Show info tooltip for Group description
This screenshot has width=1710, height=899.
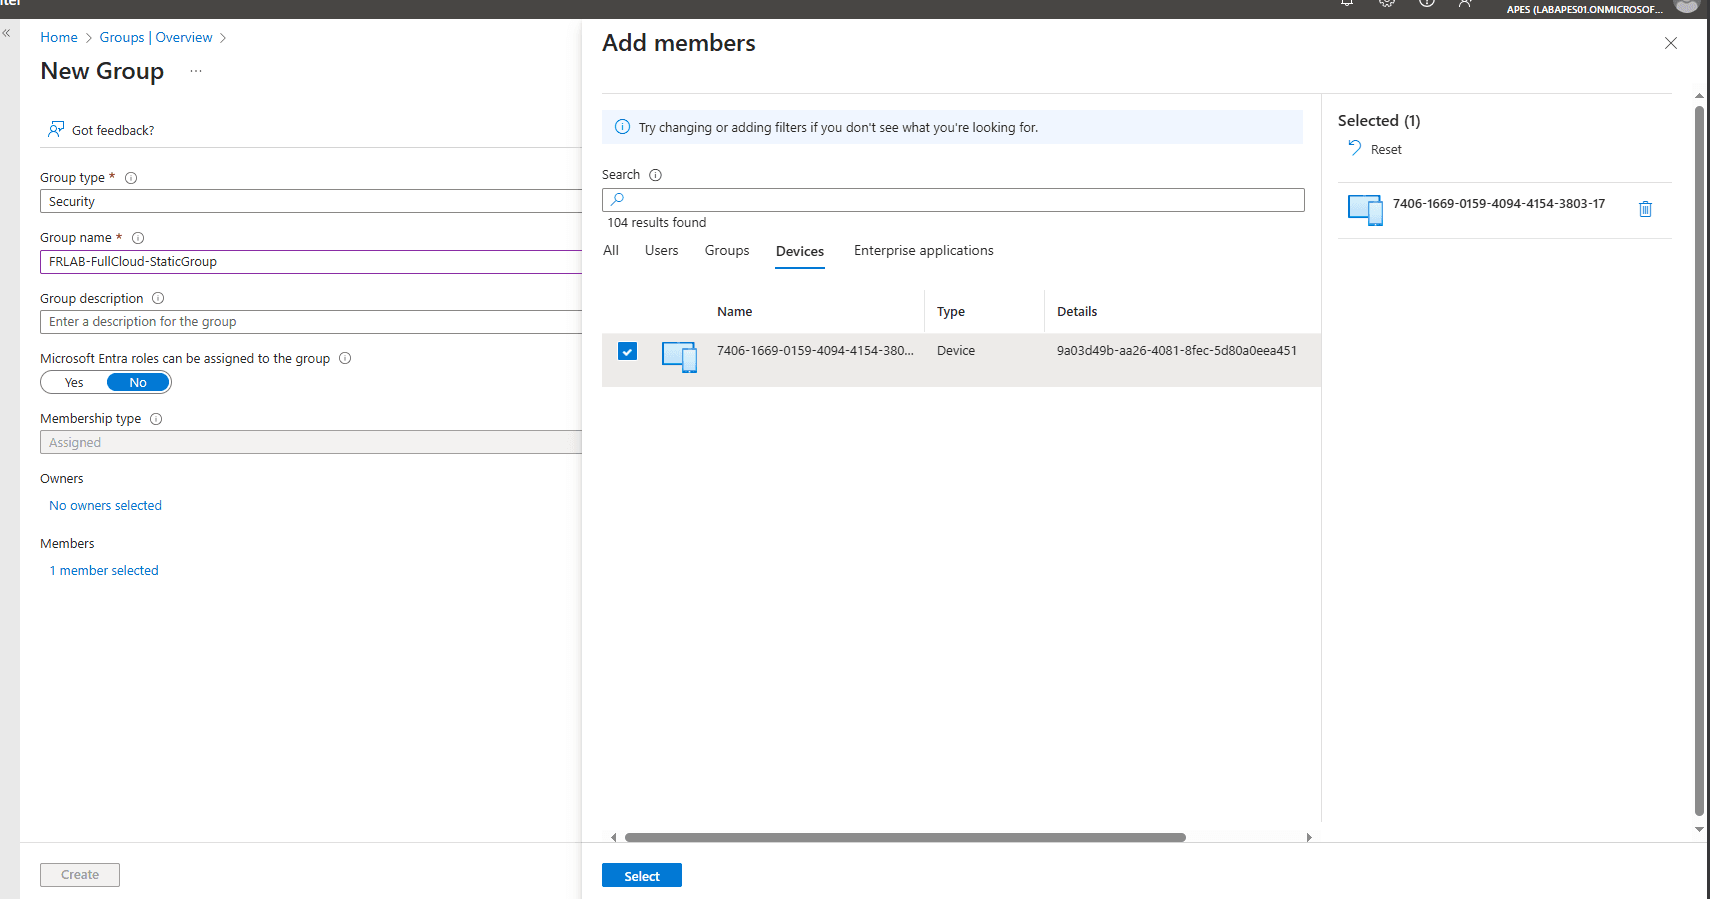click(x=158, y=298)
